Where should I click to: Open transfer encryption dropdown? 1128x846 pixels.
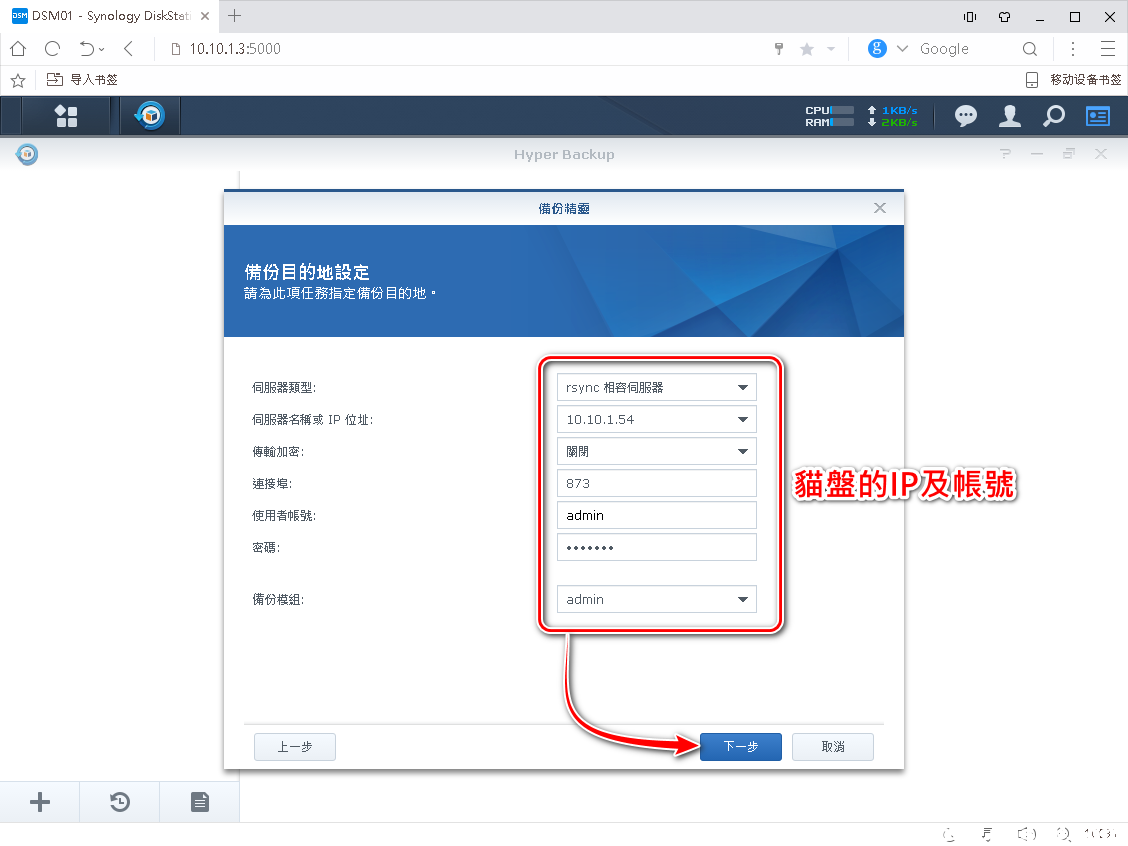click(742, 452)
